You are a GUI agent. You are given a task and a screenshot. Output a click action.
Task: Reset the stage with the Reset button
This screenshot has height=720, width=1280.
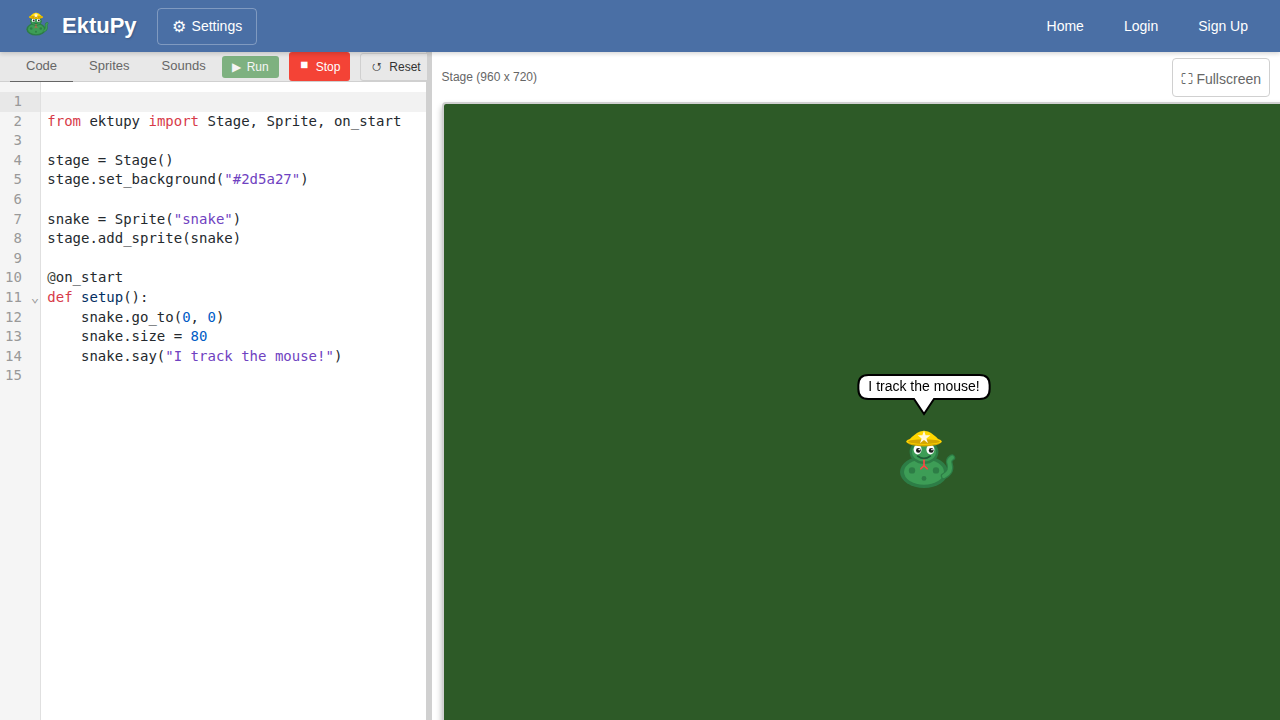pyautogui.click(x=395, y=67)
